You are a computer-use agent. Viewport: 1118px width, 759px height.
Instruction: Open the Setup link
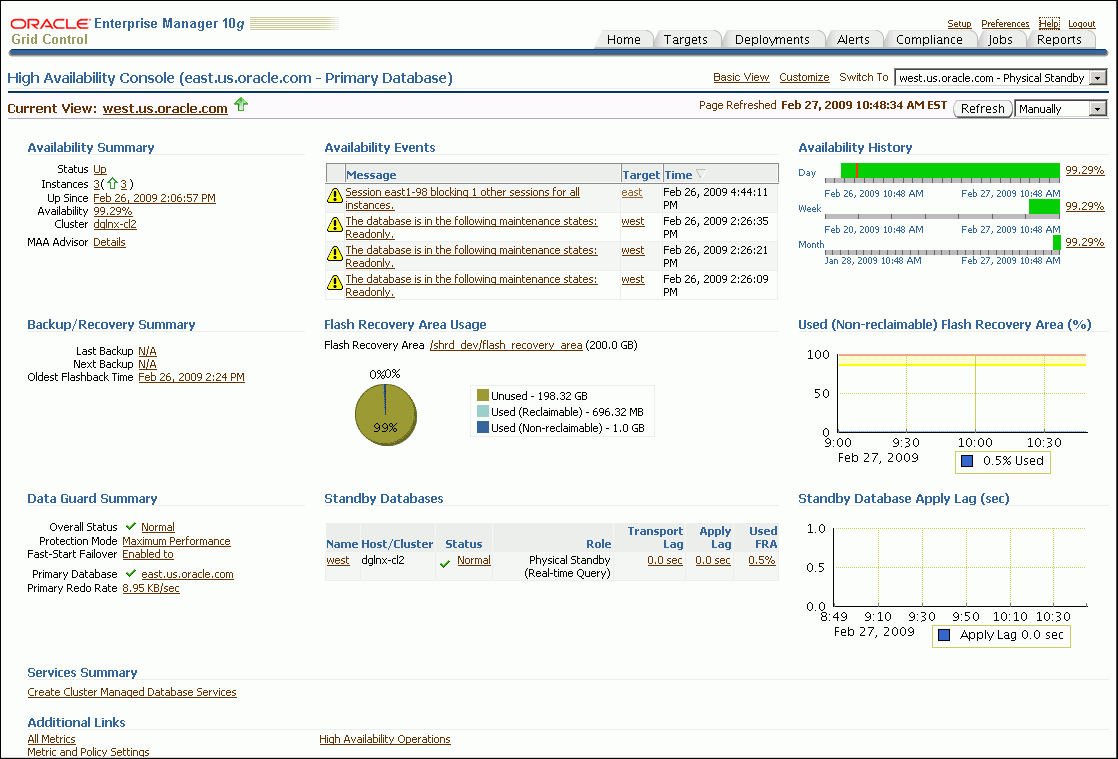pos(959,24)
